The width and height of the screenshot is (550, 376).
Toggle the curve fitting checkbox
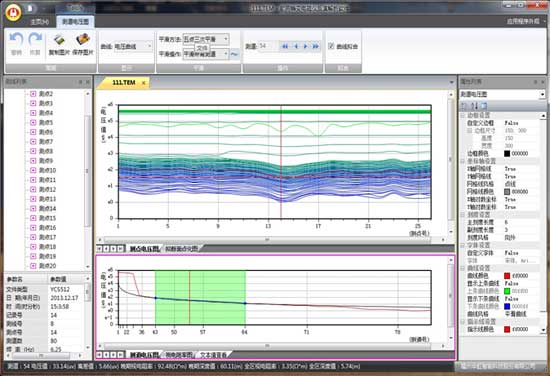[331, 46]
